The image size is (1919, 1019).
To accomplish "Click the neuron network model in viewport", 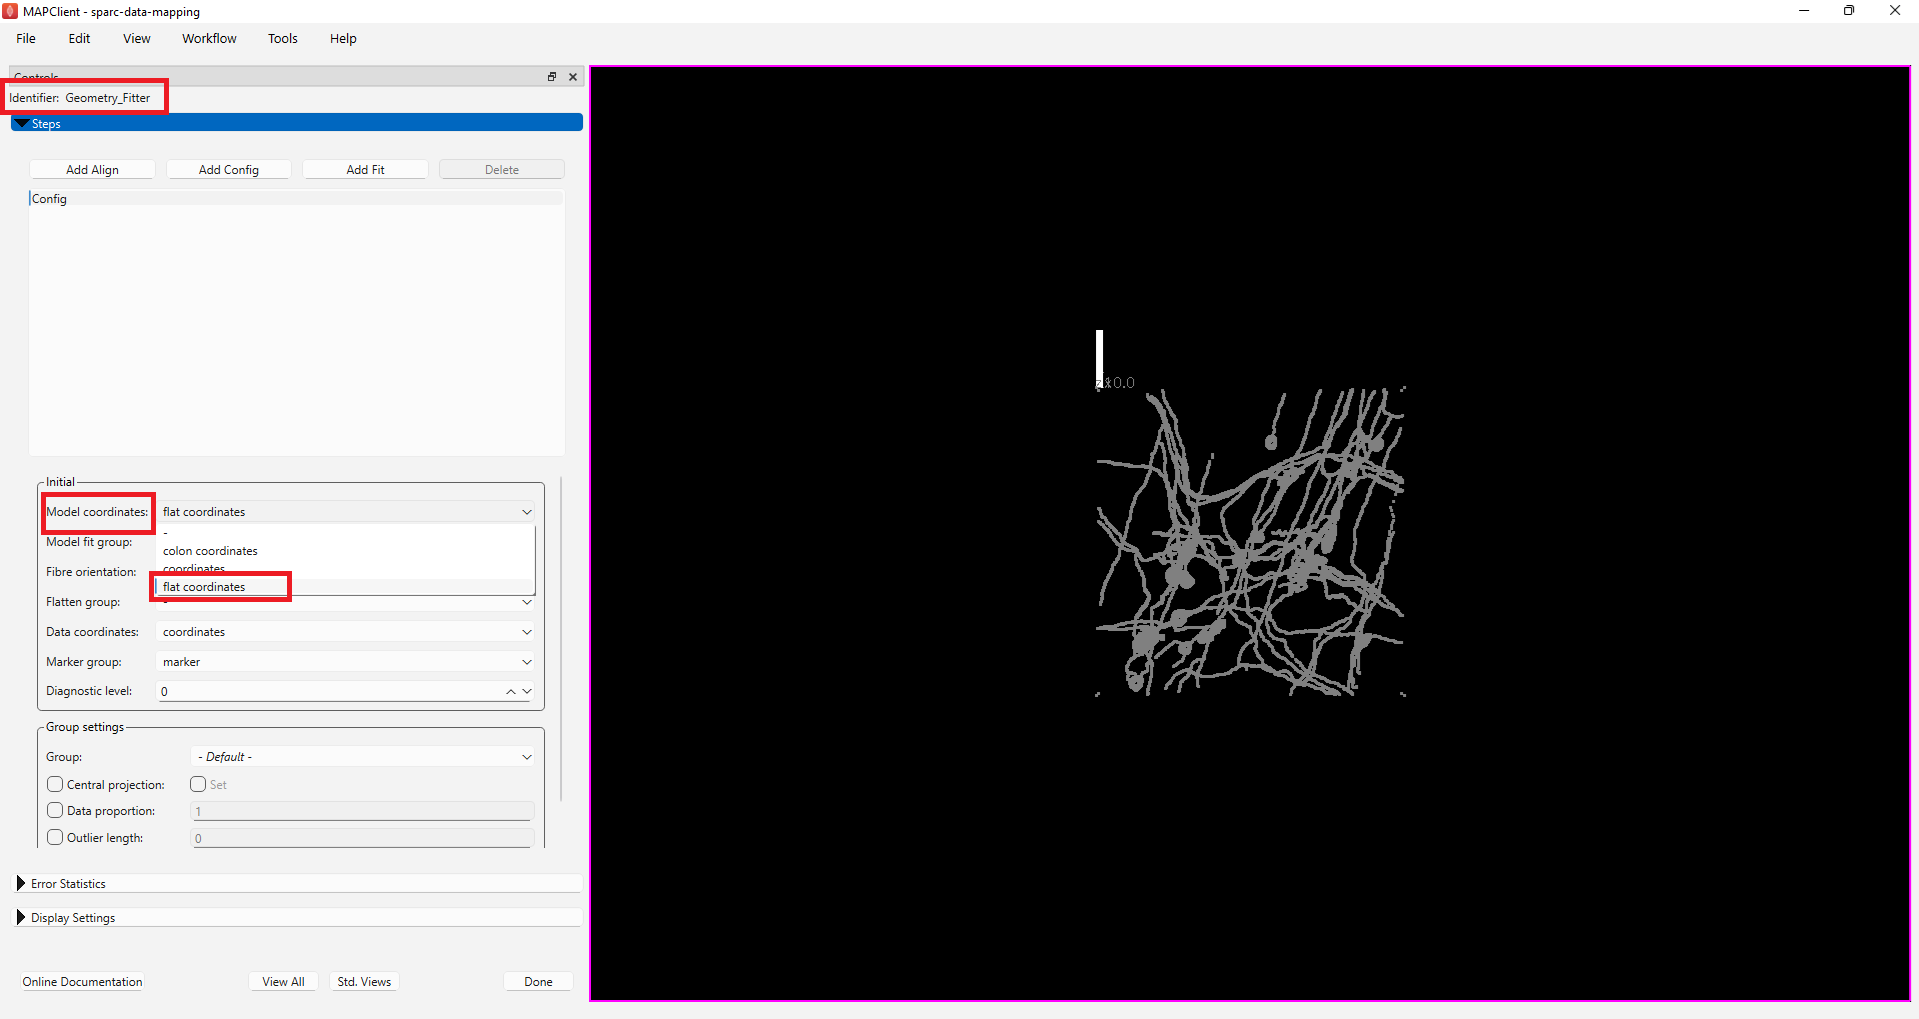I will click(x=1250, y=541).
